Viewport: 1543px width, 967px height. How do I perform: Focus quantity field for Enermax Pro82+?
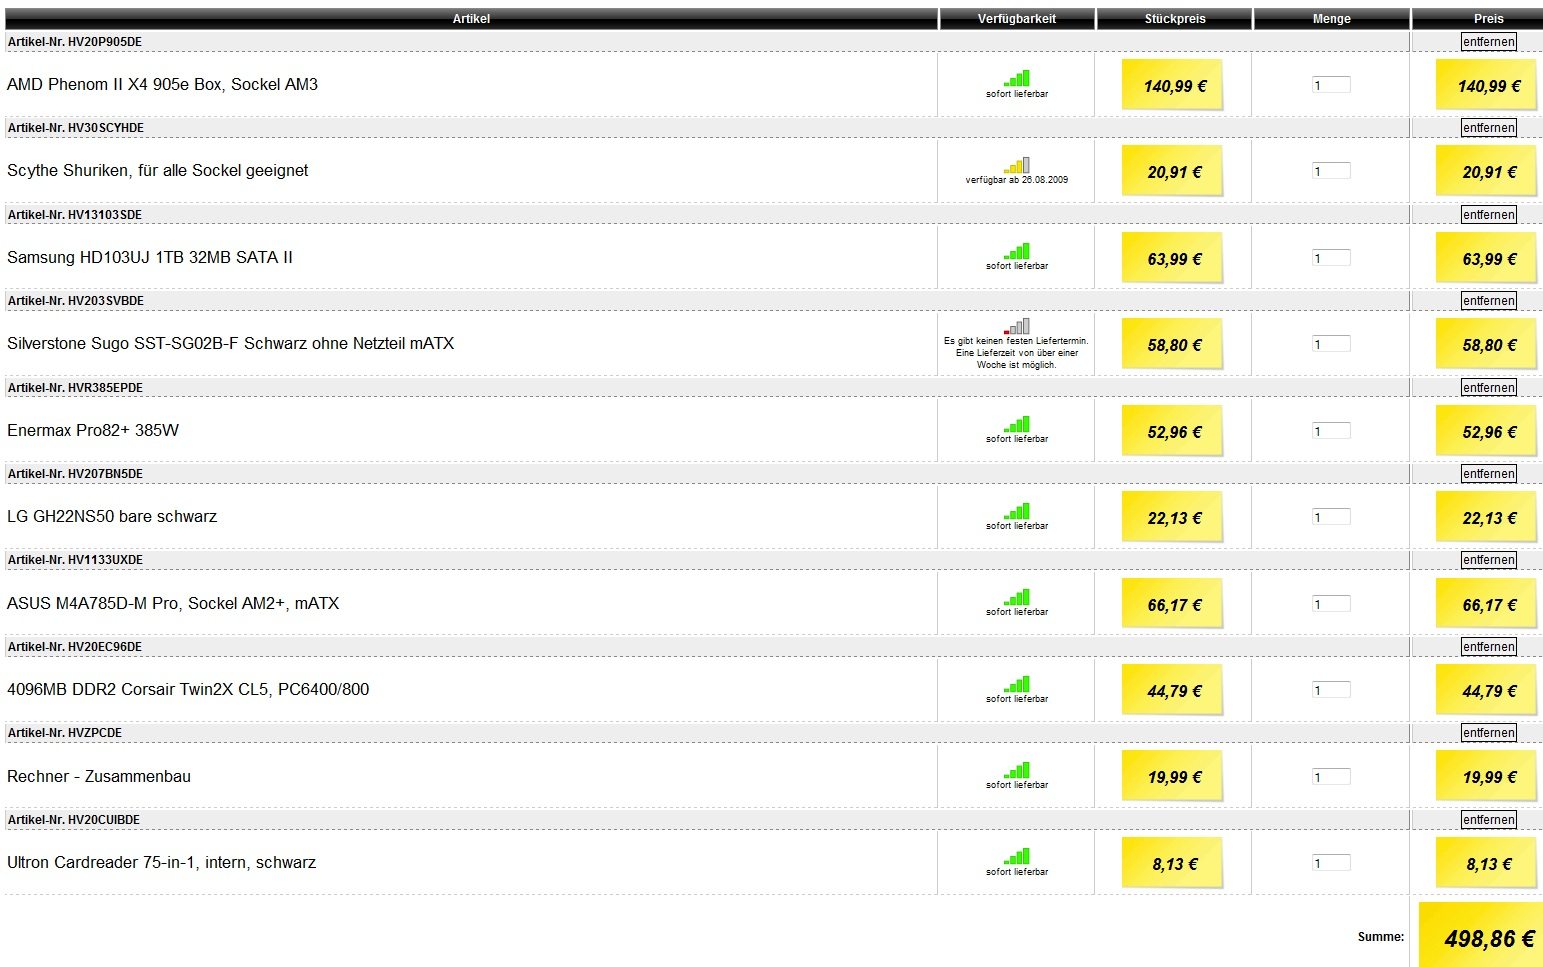pyautogui.click(x=1331, y=431)
